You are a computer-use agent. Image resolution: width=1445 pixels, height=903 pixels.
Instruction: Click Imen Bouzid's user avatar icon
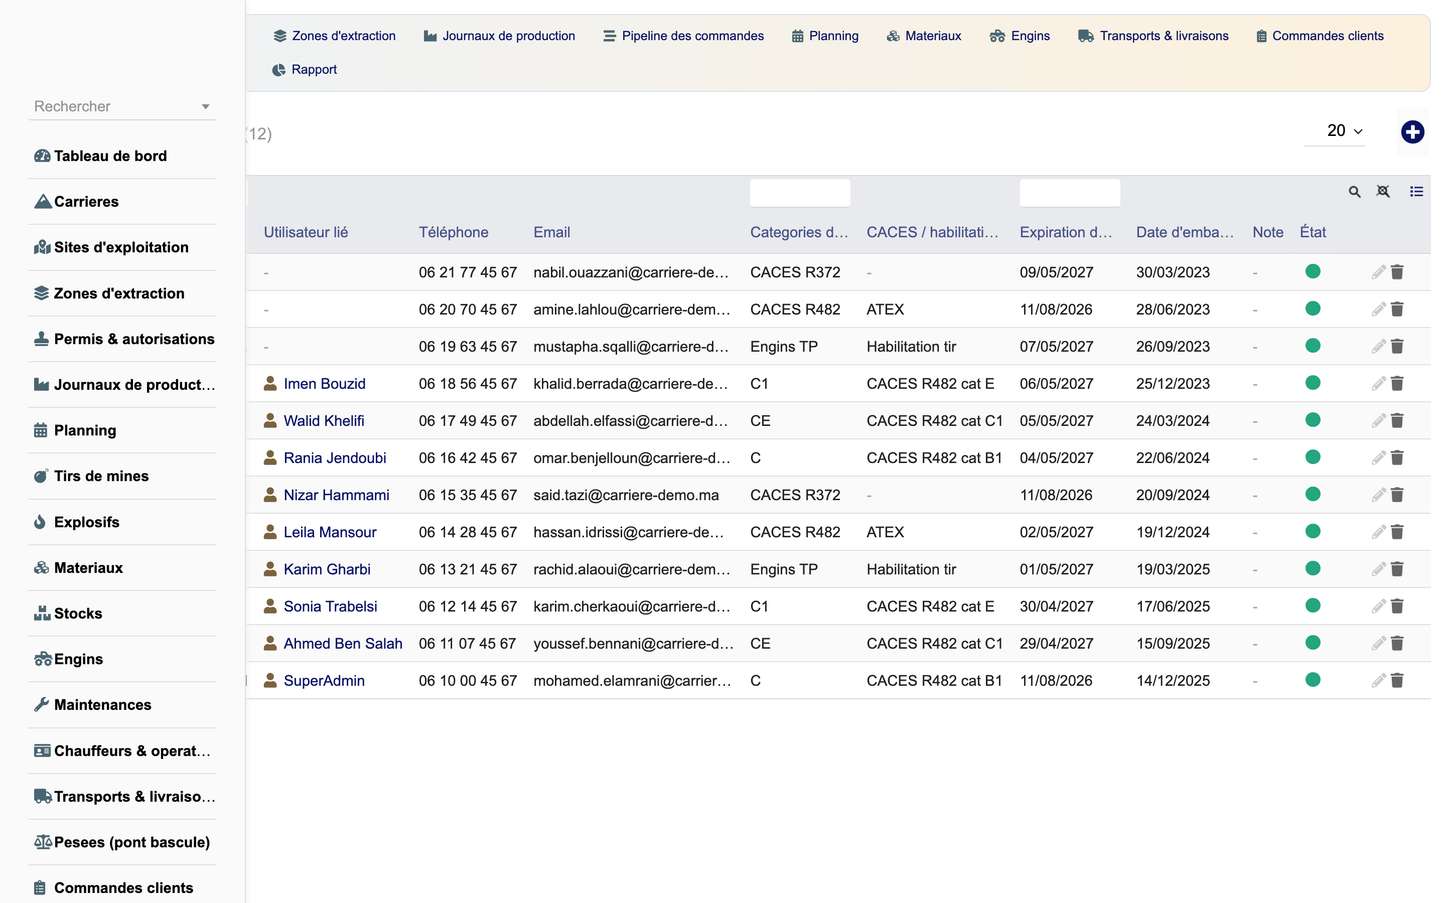(x=270, y=383)
